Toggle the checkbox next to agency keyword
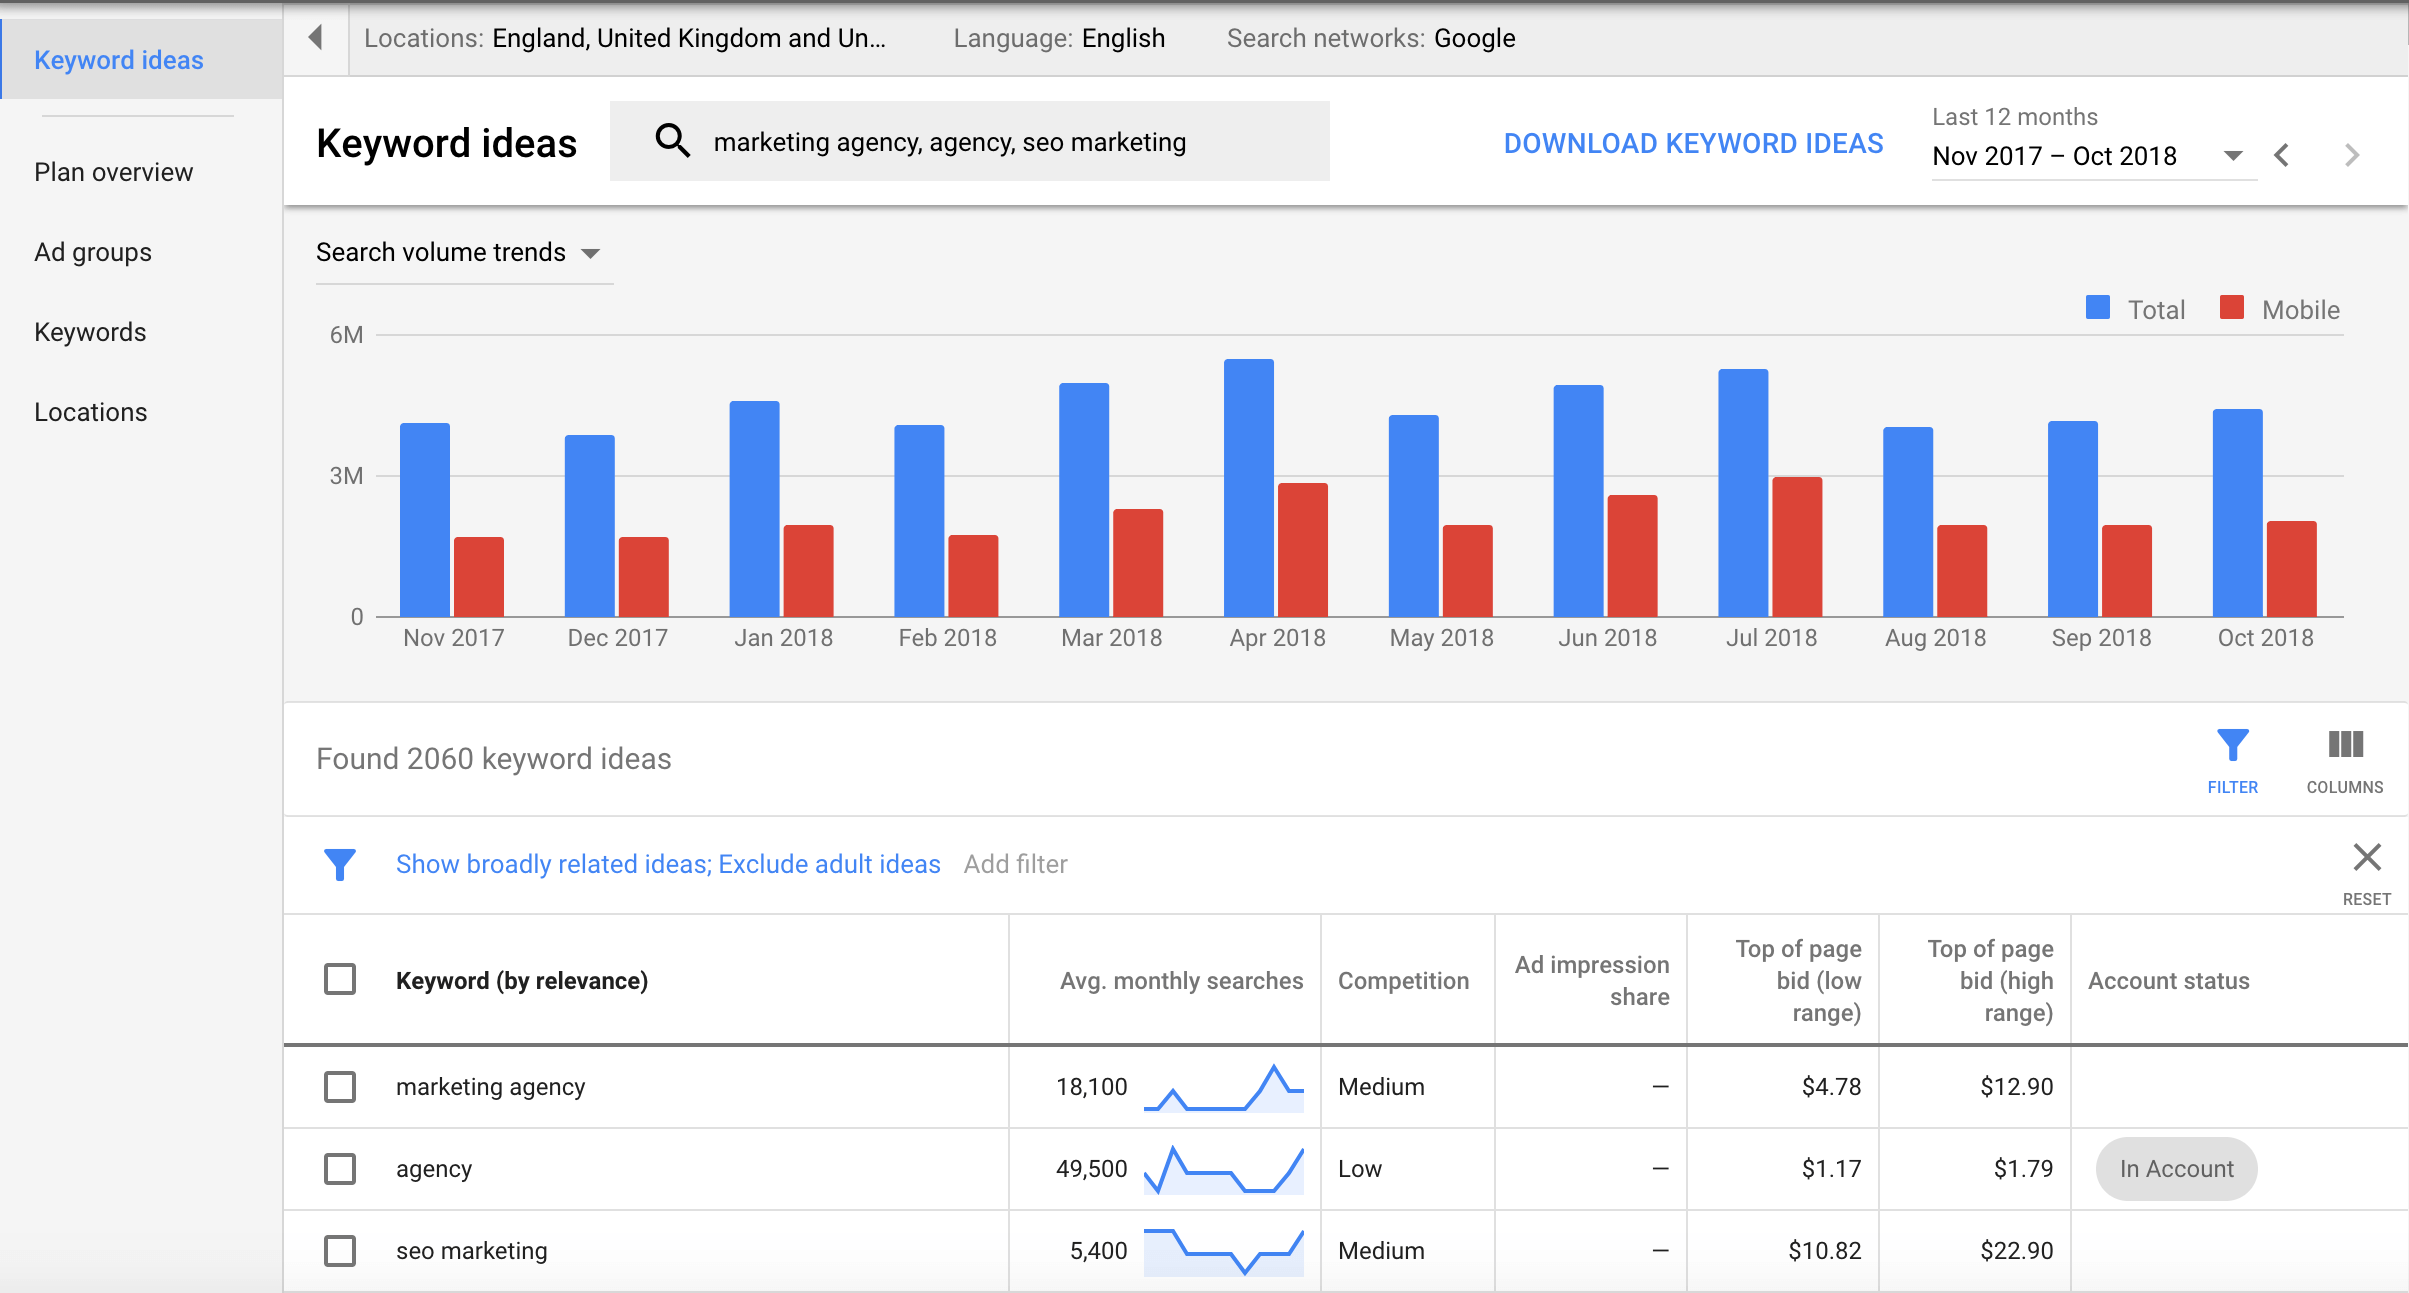The height and width of the screenshot is (1293, 2409). 339,1167
